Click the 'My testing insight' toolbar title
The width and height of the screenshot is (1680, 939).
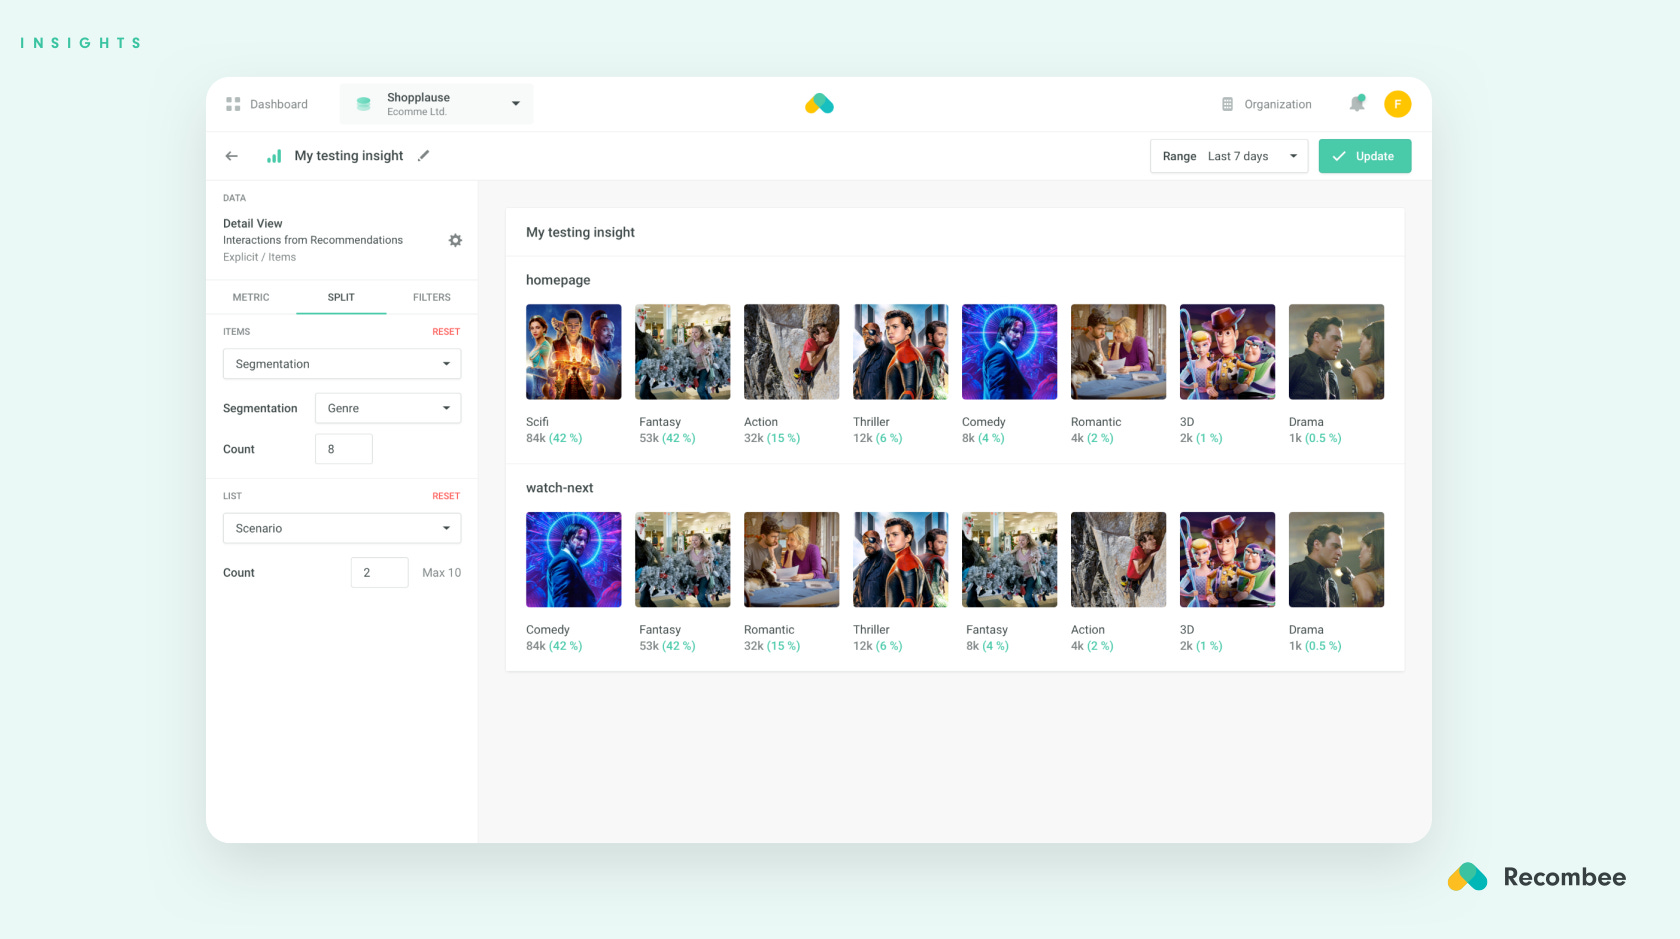click(349, 156)
